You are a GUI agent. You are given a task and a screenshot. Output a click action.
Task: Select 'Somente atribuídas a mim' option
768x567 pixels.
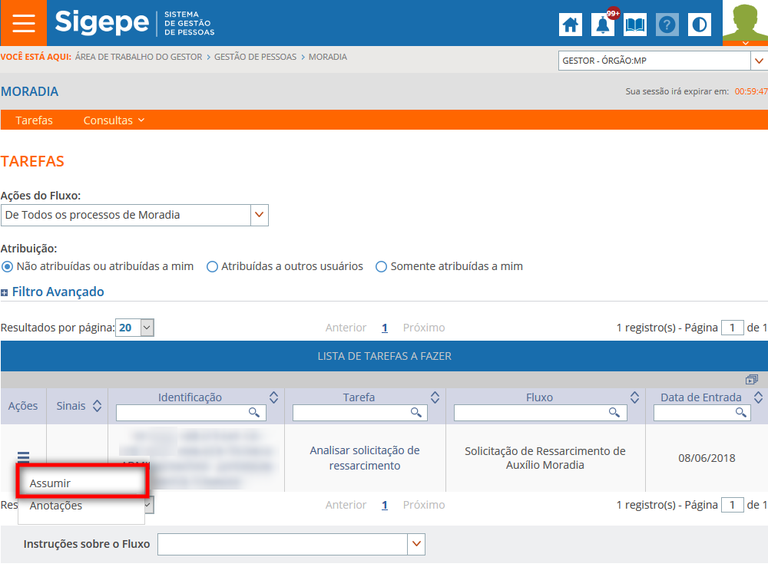click(382, 267)
